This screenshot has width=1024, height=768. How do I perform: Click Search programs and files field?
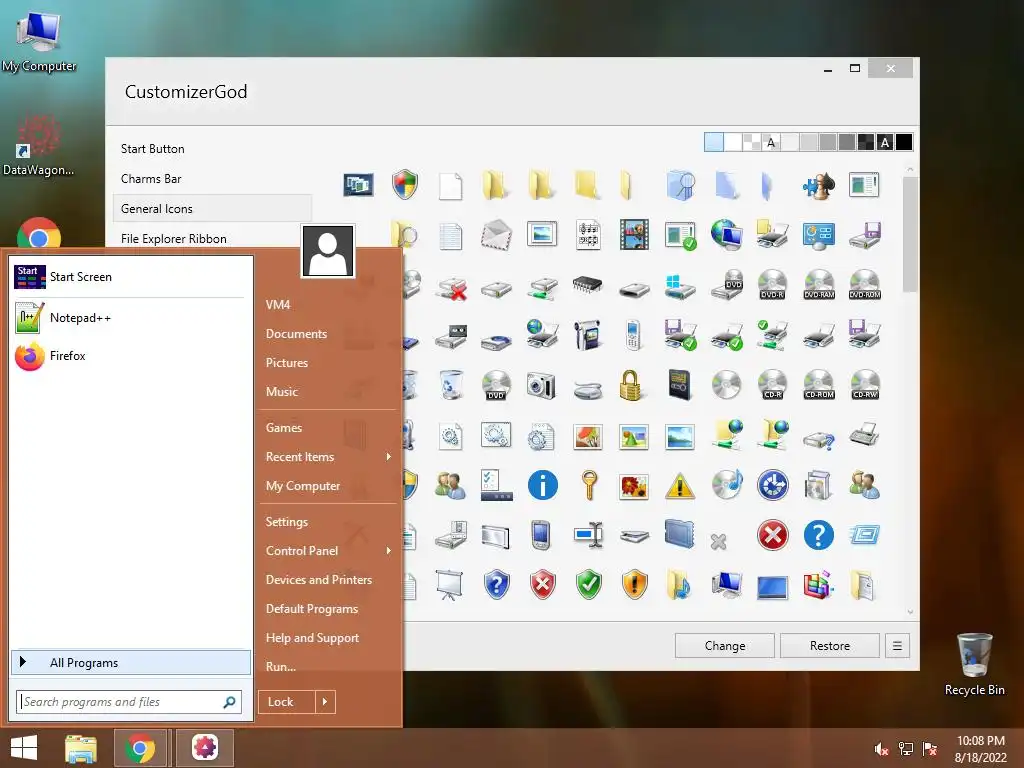129,702
